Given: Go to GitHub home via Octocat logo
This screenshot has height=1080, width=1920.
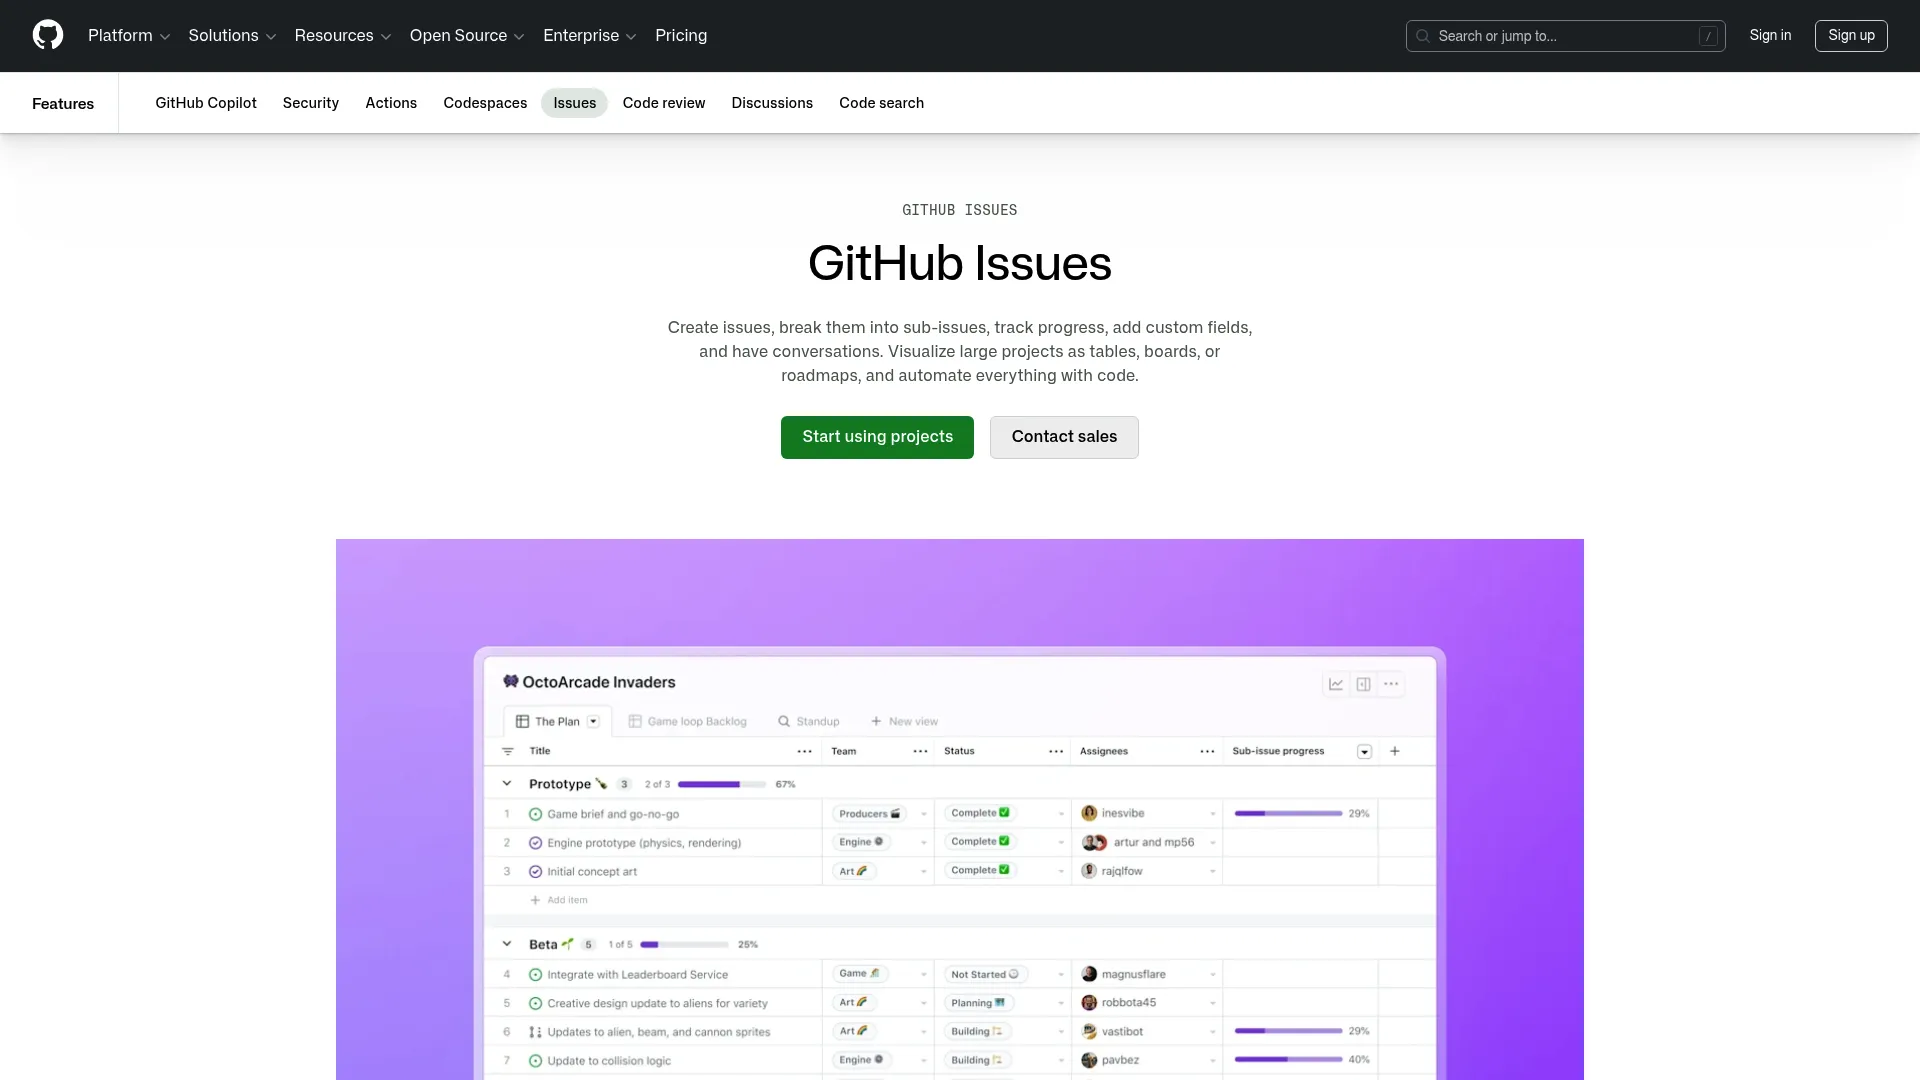Looking at the screenshot, I should tap(48, 35).
